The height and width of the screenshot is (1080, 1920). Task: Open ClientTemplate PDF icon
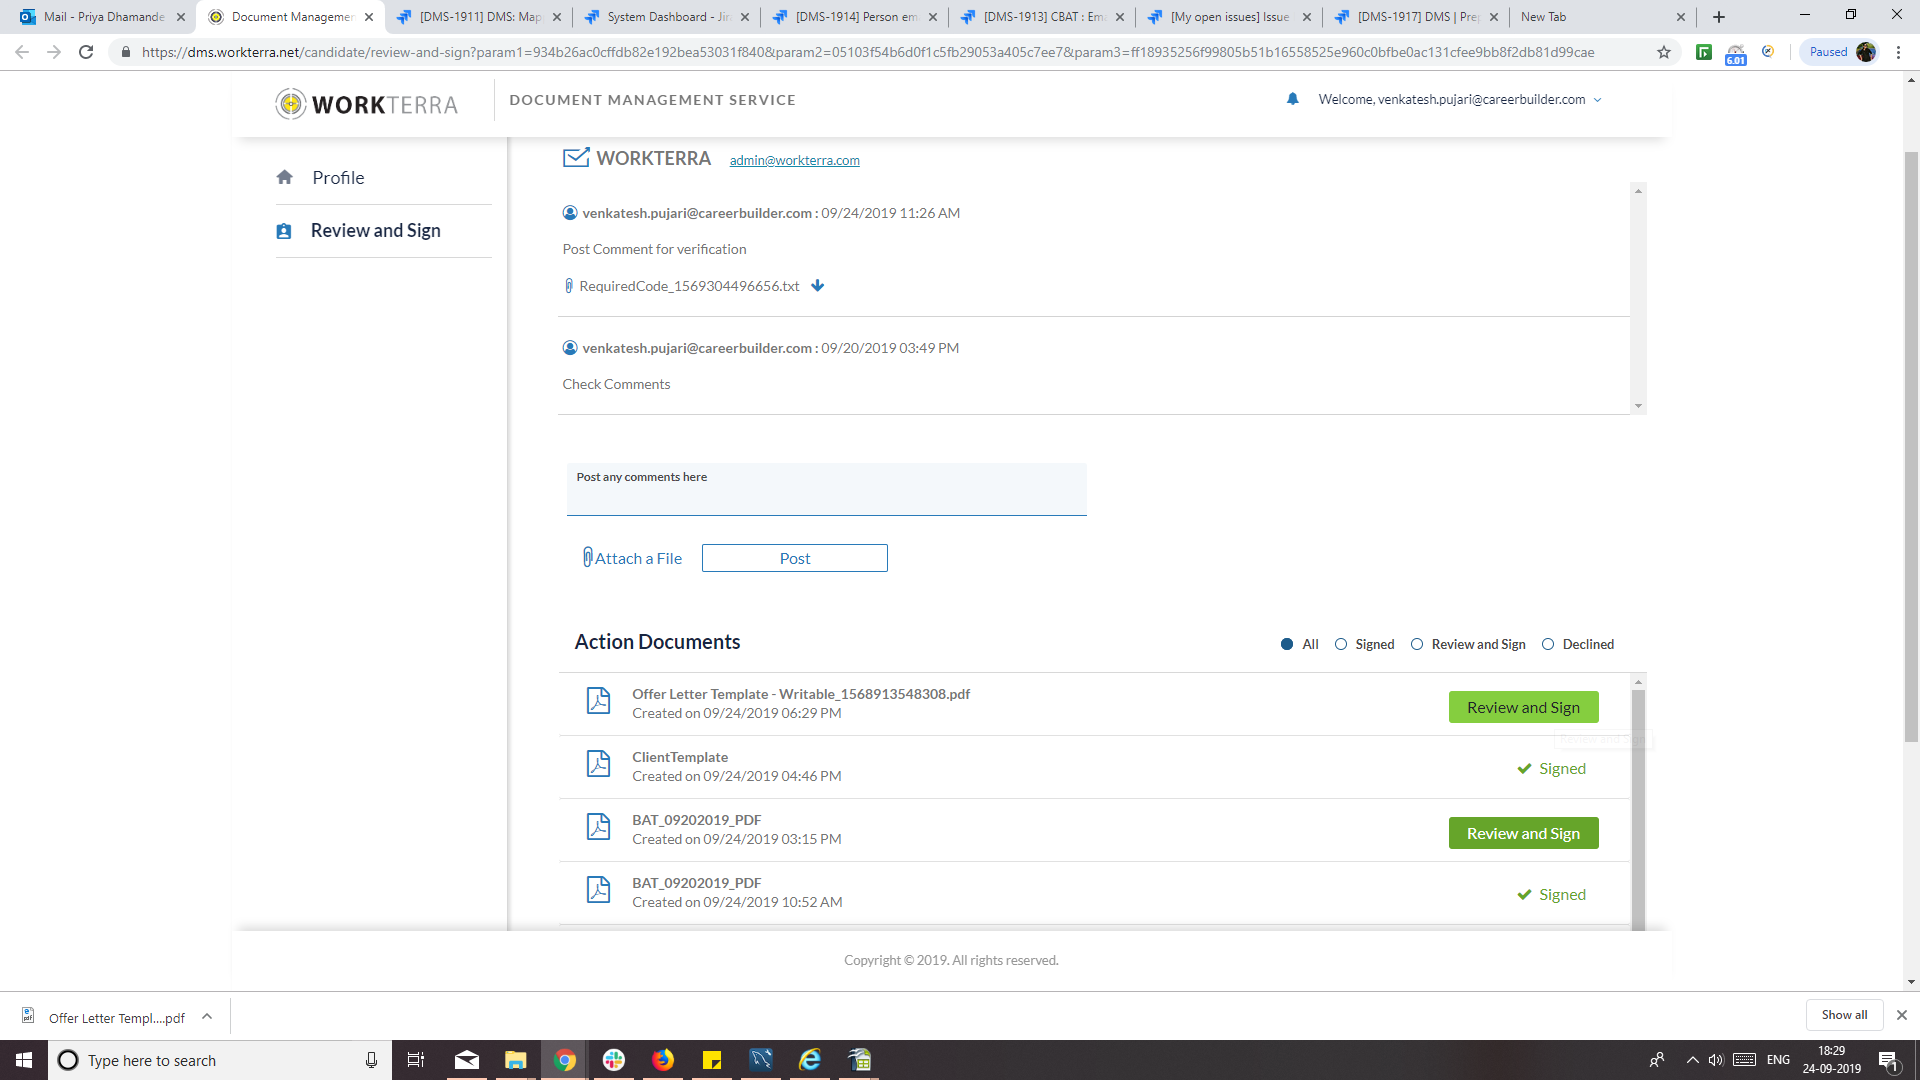(x=598, y=764)
